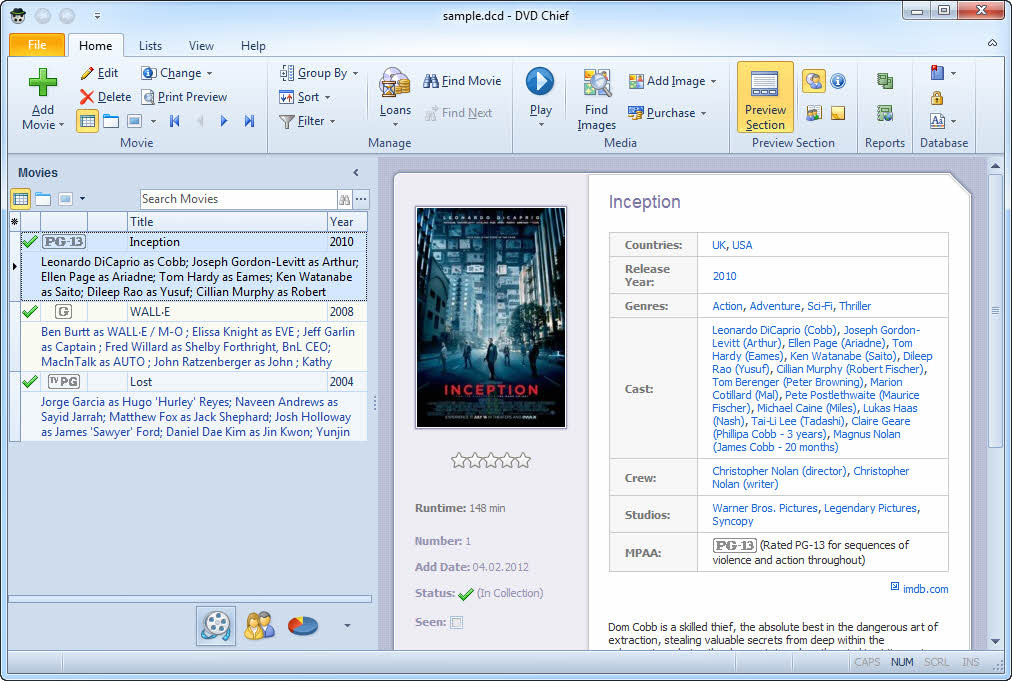
Task: Click the five-star rating control
Action: click(x=491, y=460)
